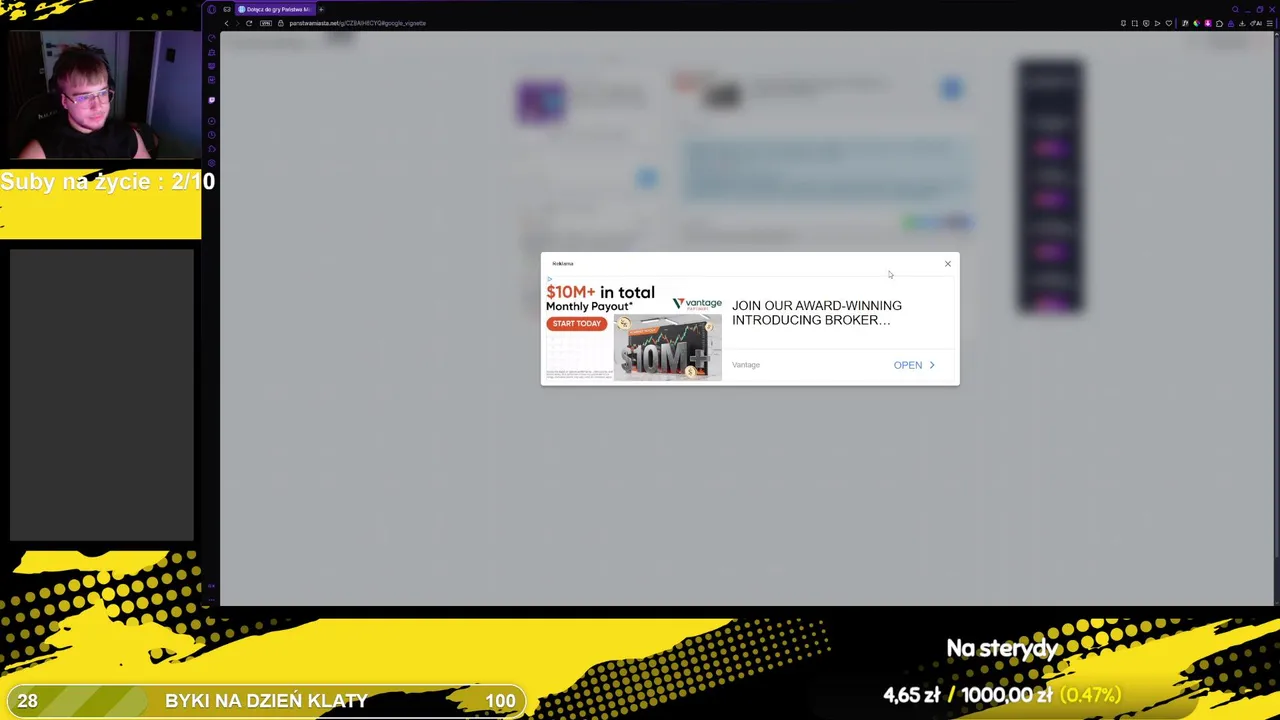Image resolution: width=1280 pixels, height=720 pixels.
Task: Open browser search tabs magnifier icon
Action: [1235, 9]
